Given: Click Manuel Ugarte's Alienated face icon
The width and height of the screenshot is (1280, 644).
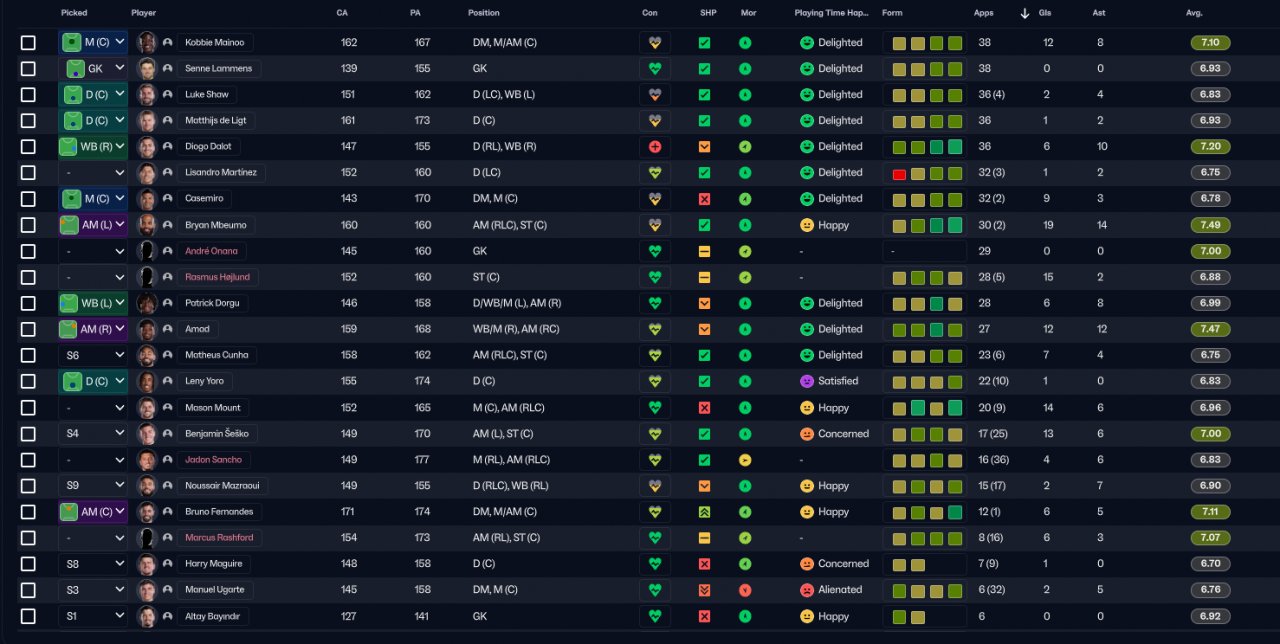Looking at the screenshot, I should (807, 590).
